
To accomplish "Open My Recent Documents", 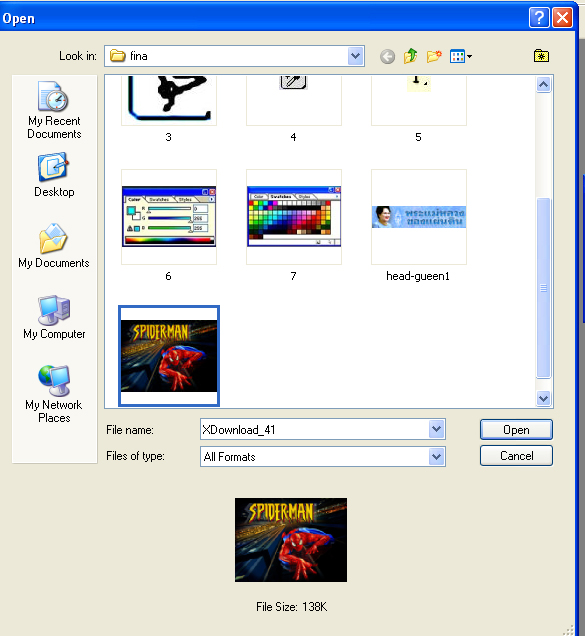I will (54, 110).
